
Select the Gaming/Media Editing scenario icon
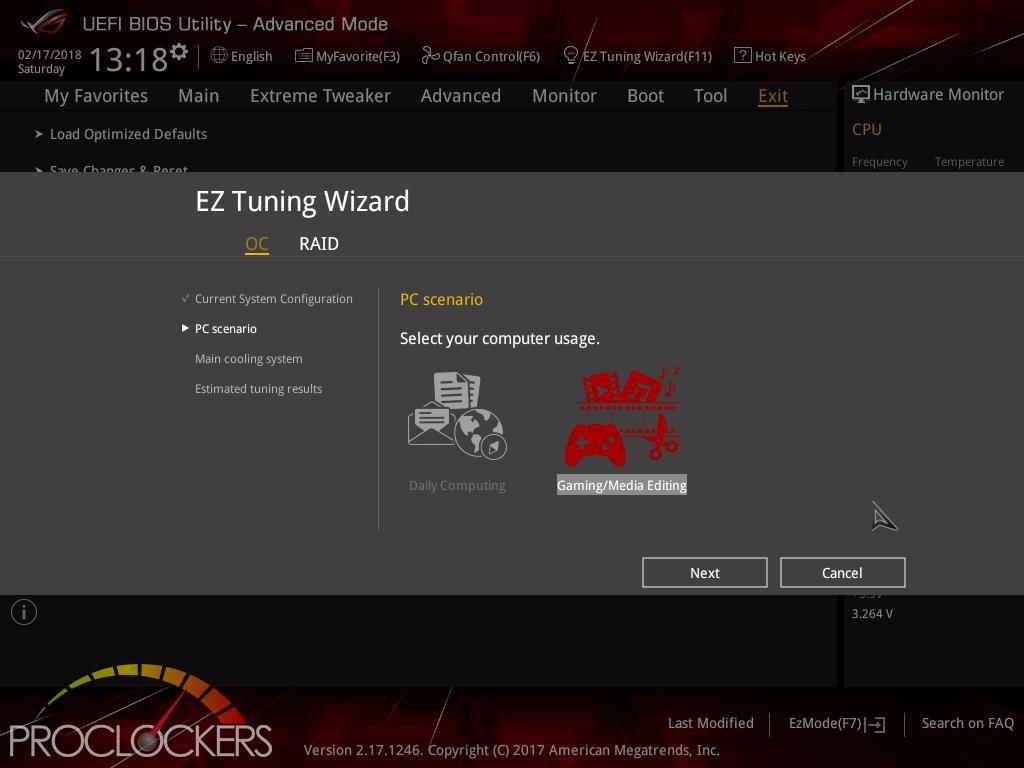[x=622, y=416]
